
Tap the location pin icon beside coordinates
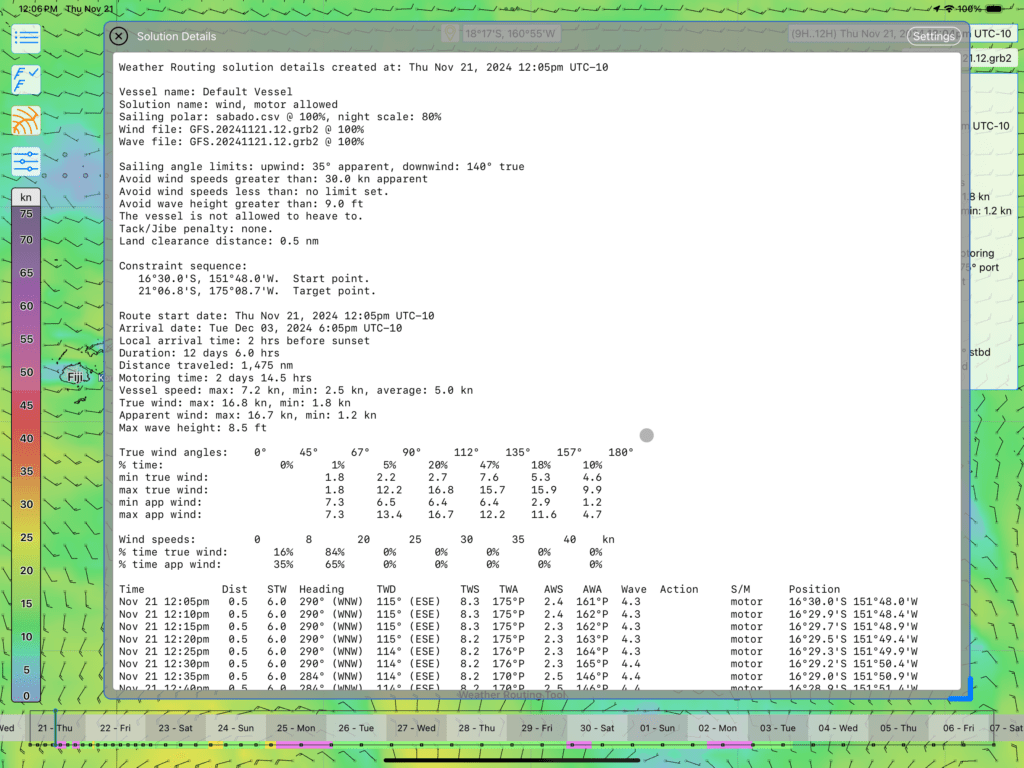tap(451, 34)
